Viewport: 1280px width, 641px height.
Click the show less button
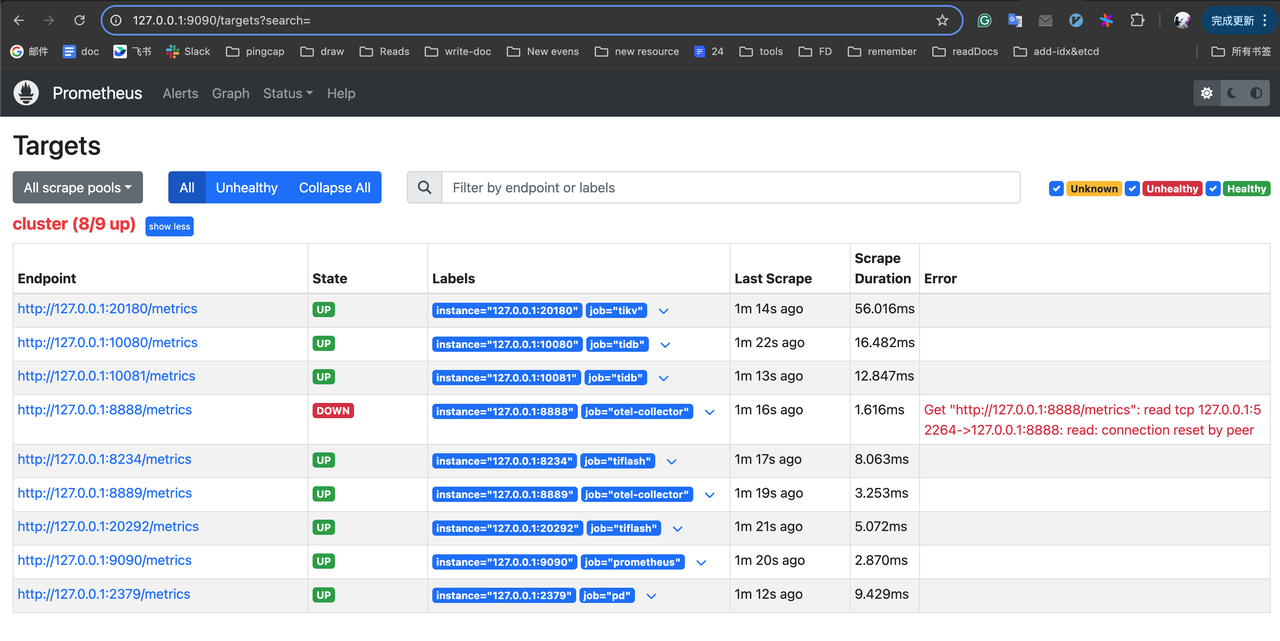169,227
